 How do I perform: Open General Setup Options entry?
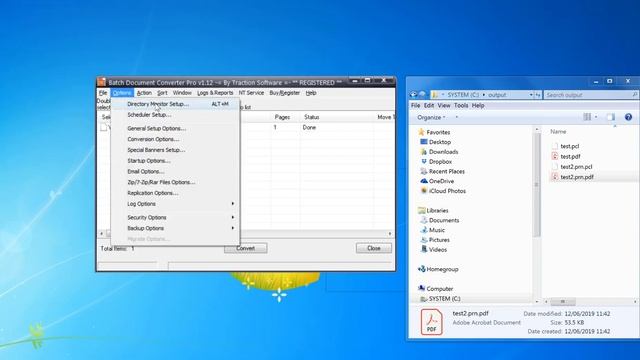[x=176, y=129]
